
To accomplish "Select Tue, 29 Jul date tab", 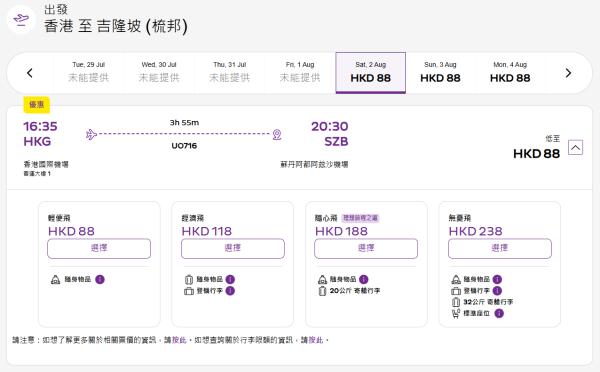I will click(88, 72).
